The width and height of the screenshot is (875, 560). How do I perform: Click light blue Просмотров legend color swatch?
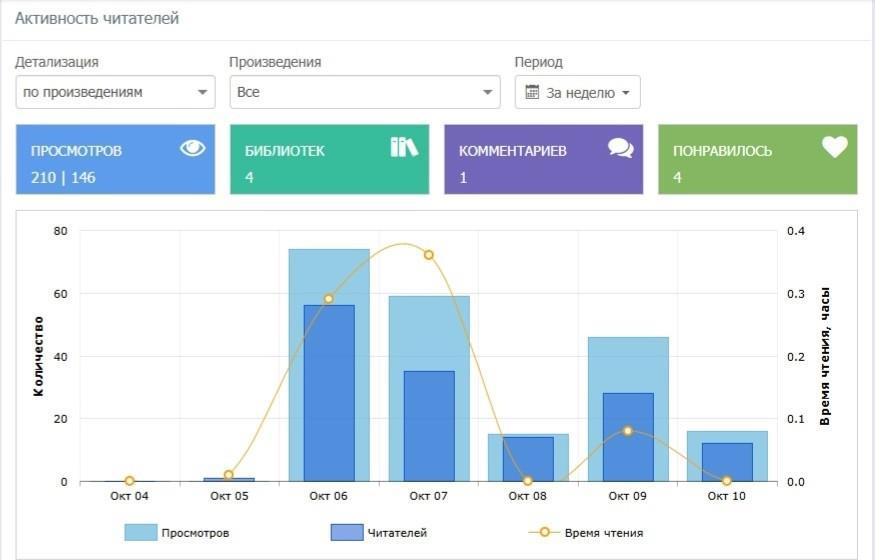[140, 533]
